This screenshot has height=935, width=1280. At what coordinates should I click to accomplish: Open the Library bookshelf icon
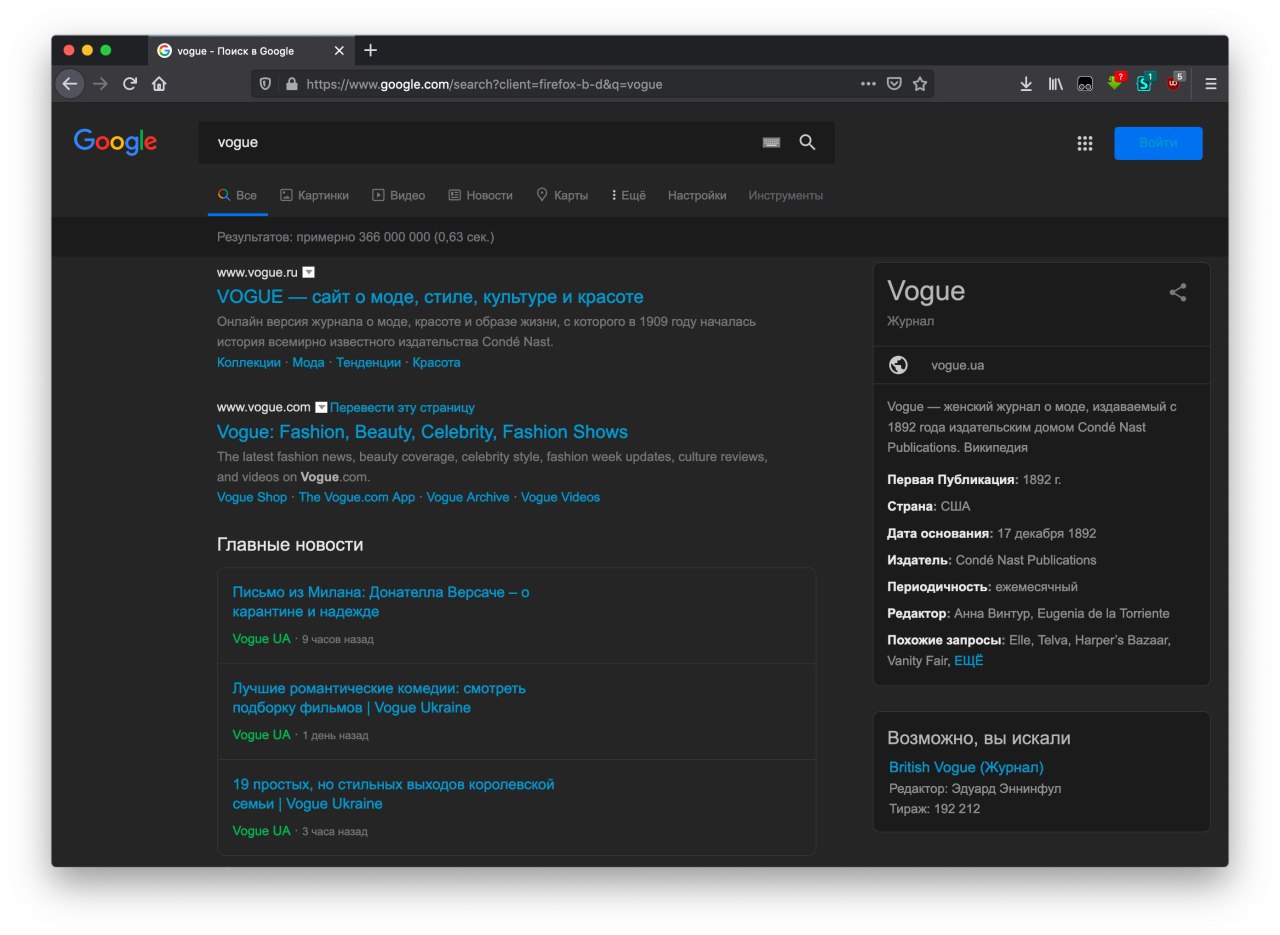tap(1055, 84)
